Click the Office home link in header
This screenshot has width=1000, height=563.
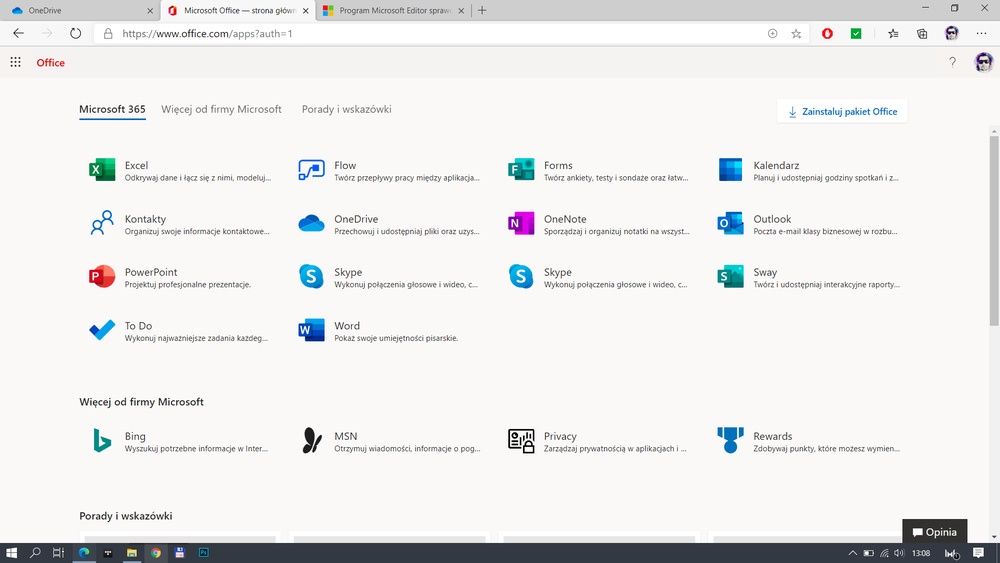point(50,62)
